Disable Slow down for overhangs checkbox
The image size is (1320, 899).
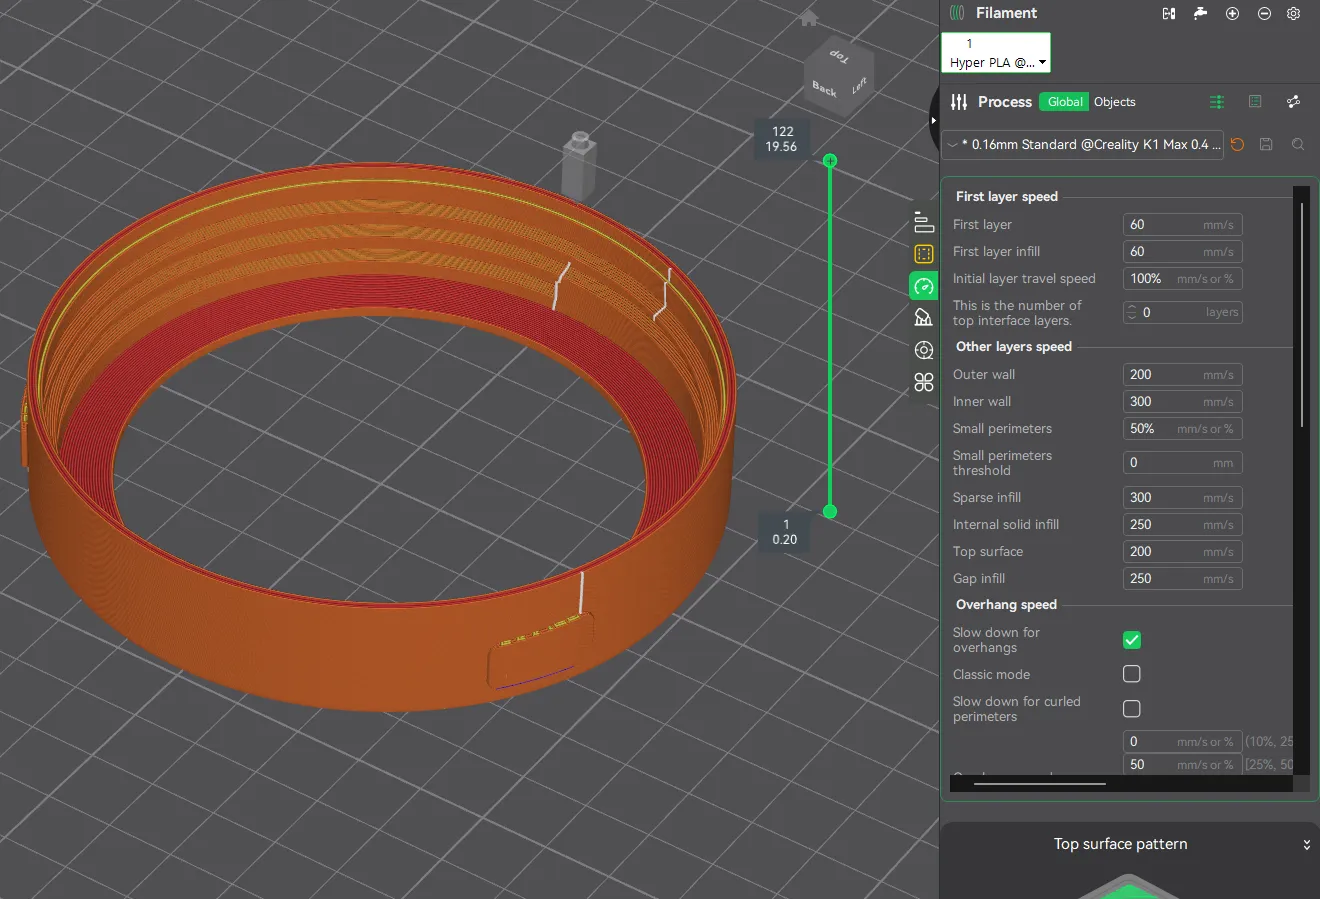(x=1132, y=640)
